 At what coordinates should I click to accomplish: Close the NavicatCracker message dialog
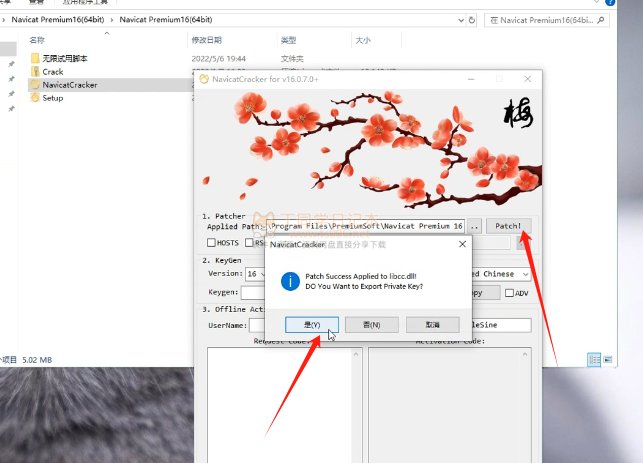(462, 244)
